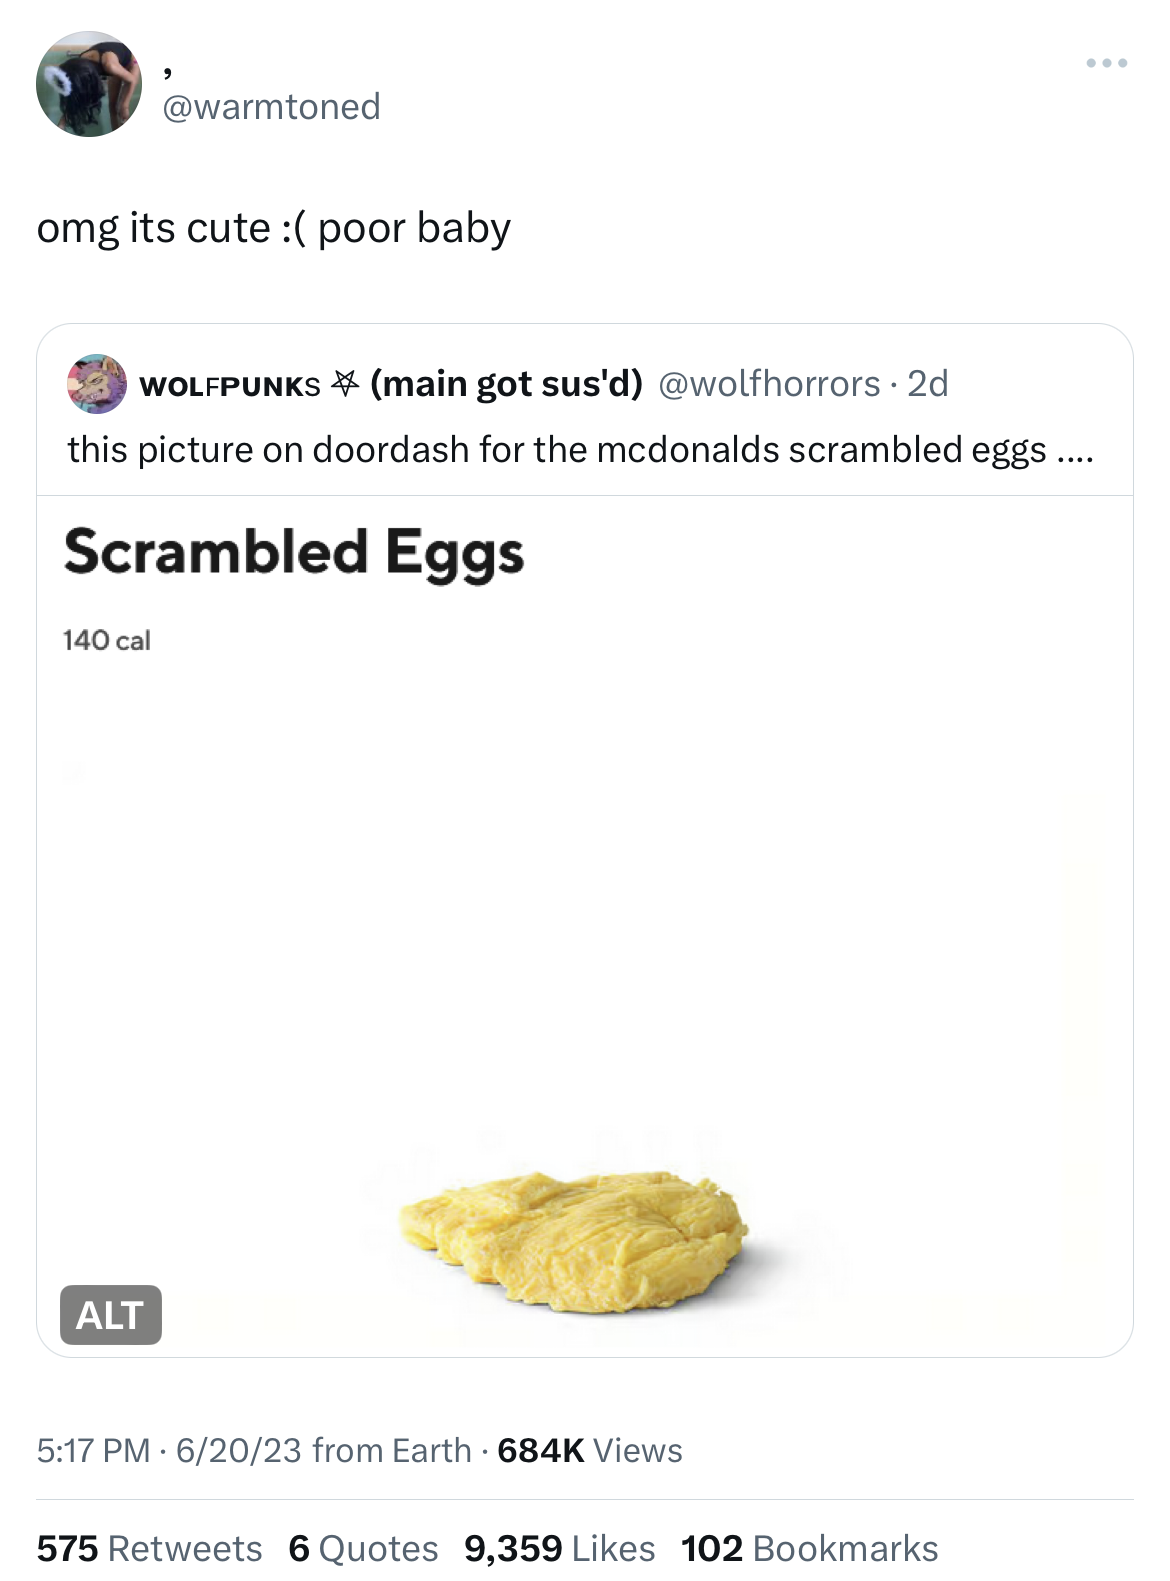Open the @warmtoned handle profile

[x=271, y=106]
